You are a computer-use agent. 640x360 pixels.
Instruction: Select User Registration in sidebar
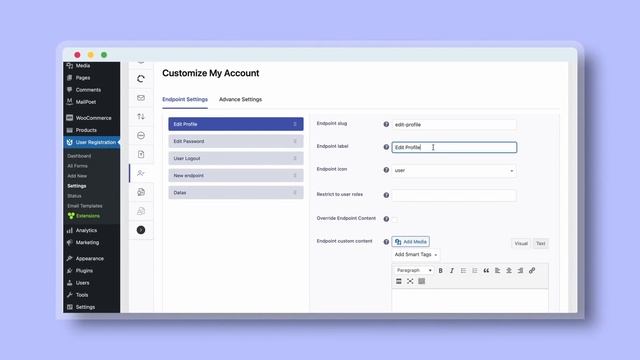[x=91, y=142]
